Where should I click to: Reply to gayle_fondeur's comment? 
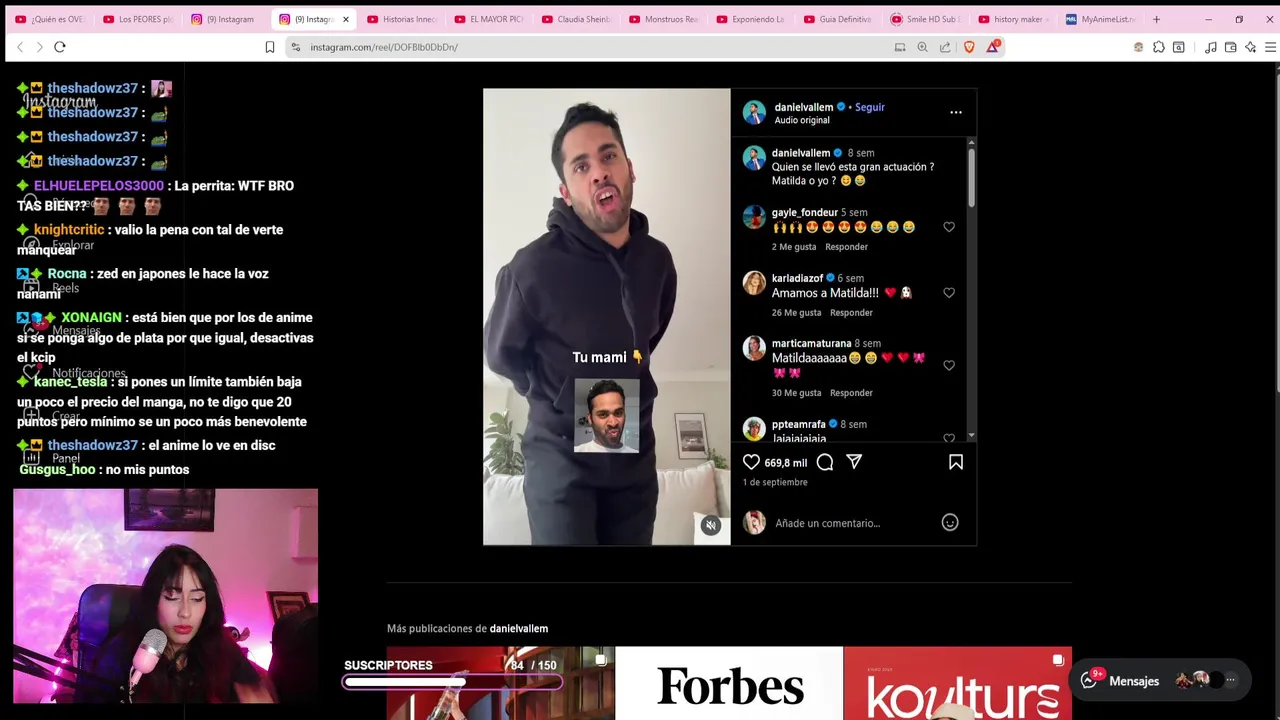[846, 247]
